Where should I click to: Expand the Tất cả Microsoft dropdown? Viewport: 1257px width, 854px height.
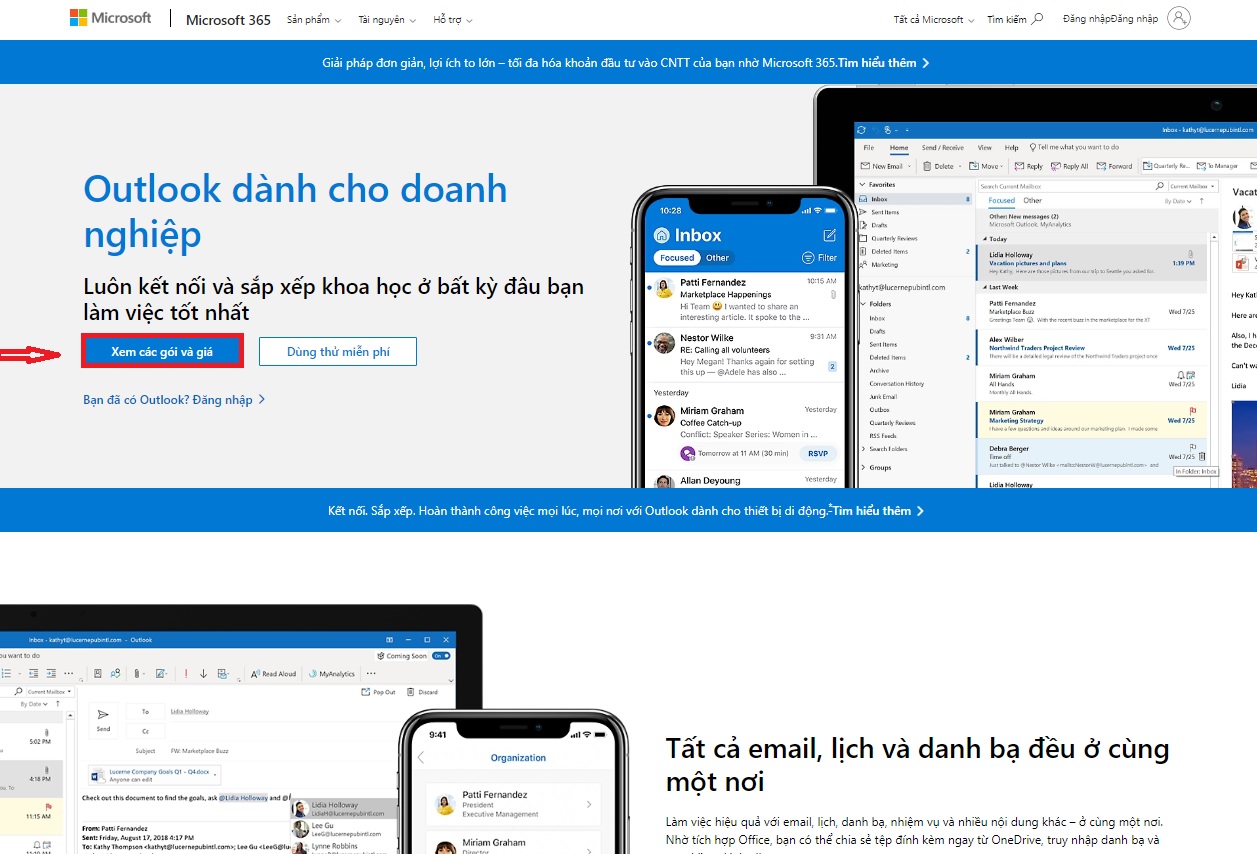pos(933,19)
